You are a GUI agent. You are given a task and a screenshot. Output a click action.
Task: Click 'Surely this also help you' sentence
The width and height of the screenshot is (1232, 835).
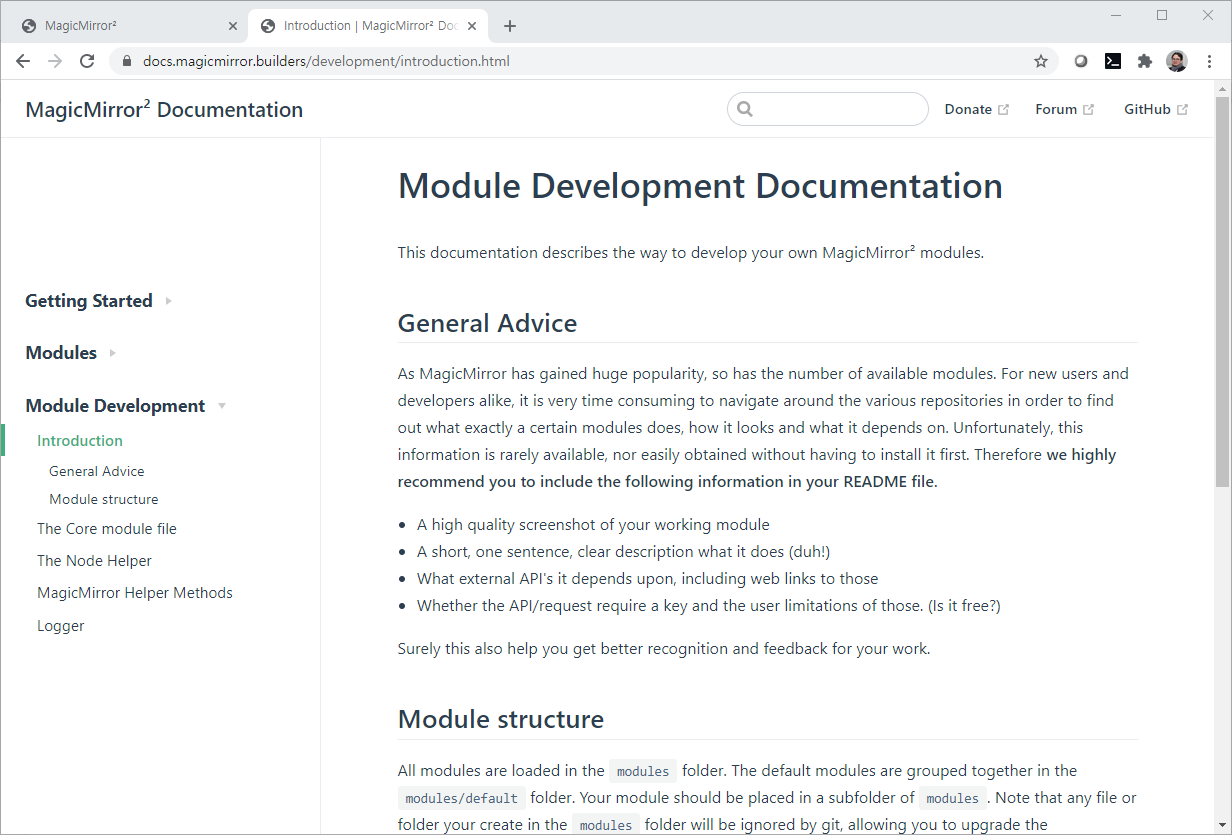coord(664,648)
